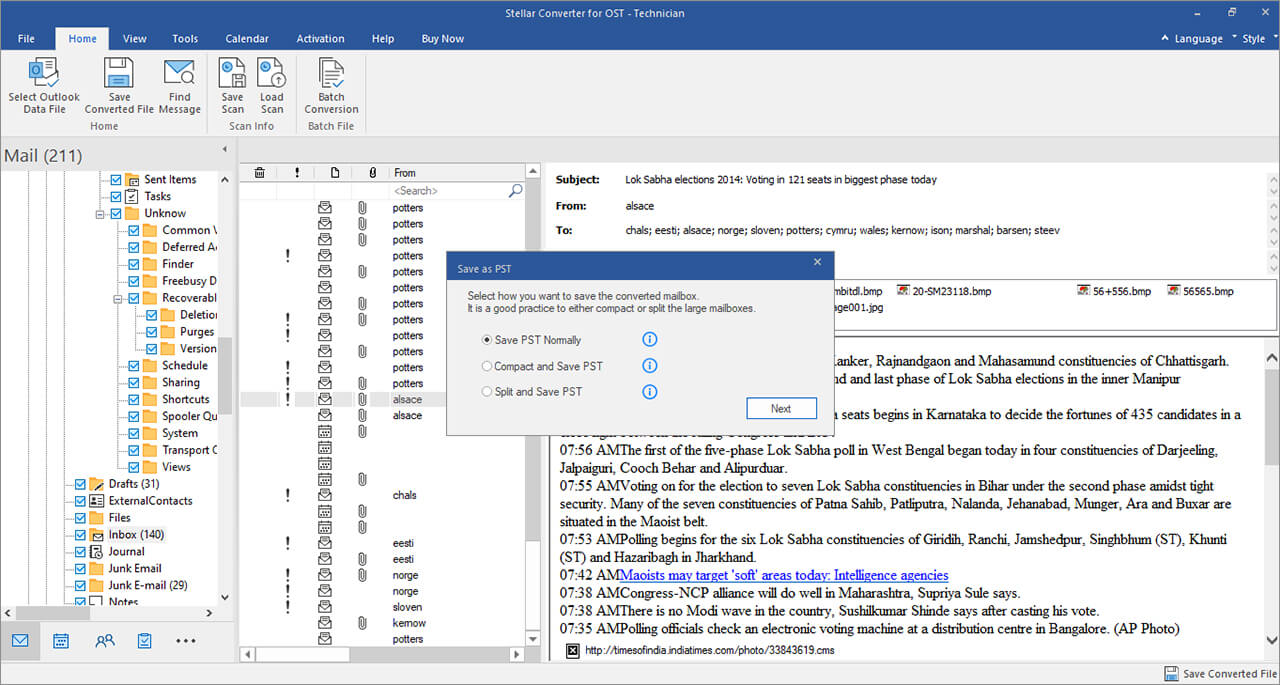Screen dimensions: 1280x685
Task: Show info for Compact and Save PST
Action: [x=650, y=366]
